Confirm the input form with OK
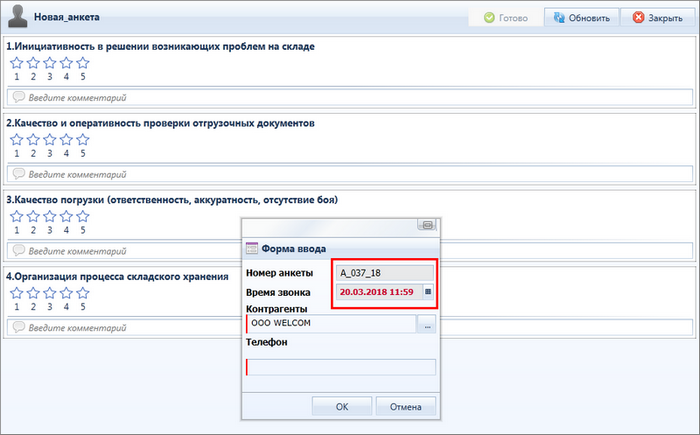Image resolution: width=700 pixels, height=435 pixels. 342,406
